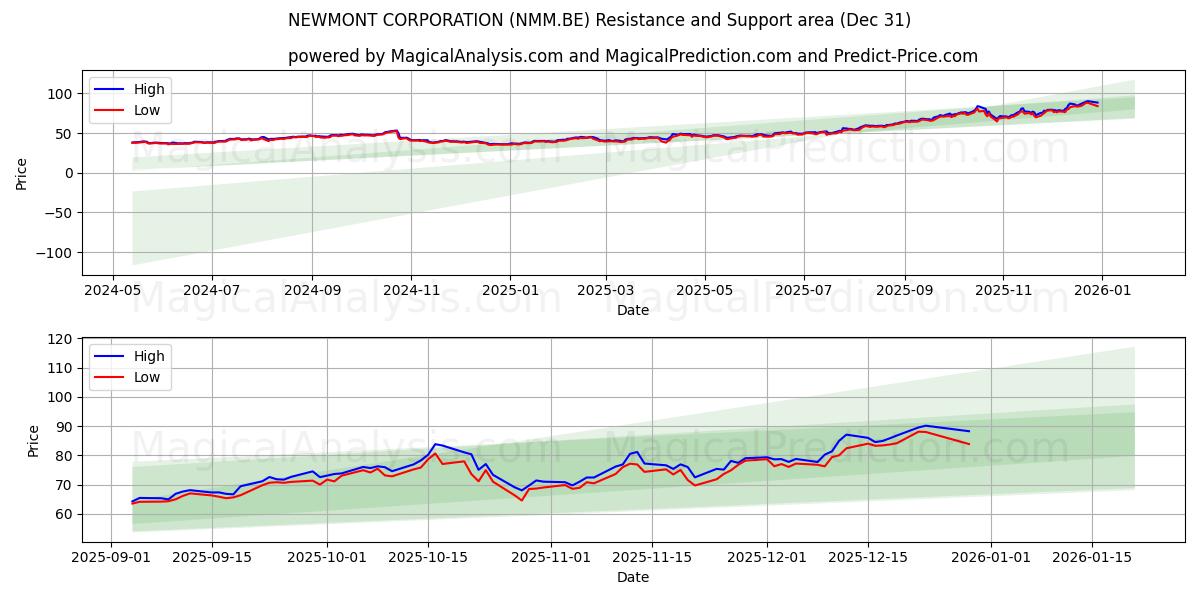
Task: Click 'Low' in the bottom chart legend
Action: (x=147, y=378)
